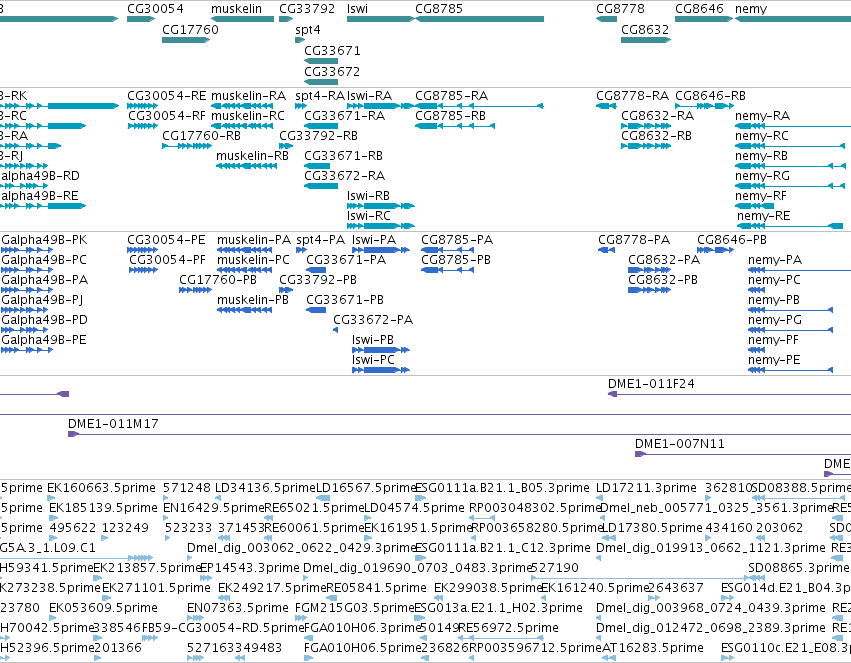
Task: Open the Galpha49B-PE protein label
Action: click(43, 340)
